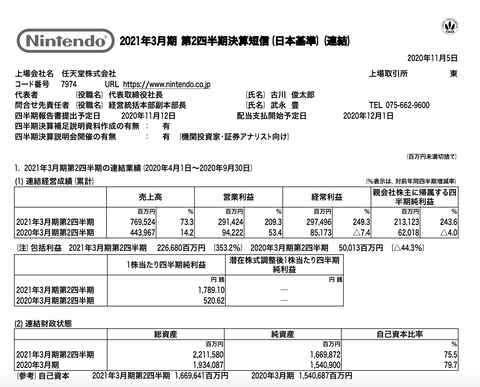Select ordinary profit value 85,173

coord(321,232)
